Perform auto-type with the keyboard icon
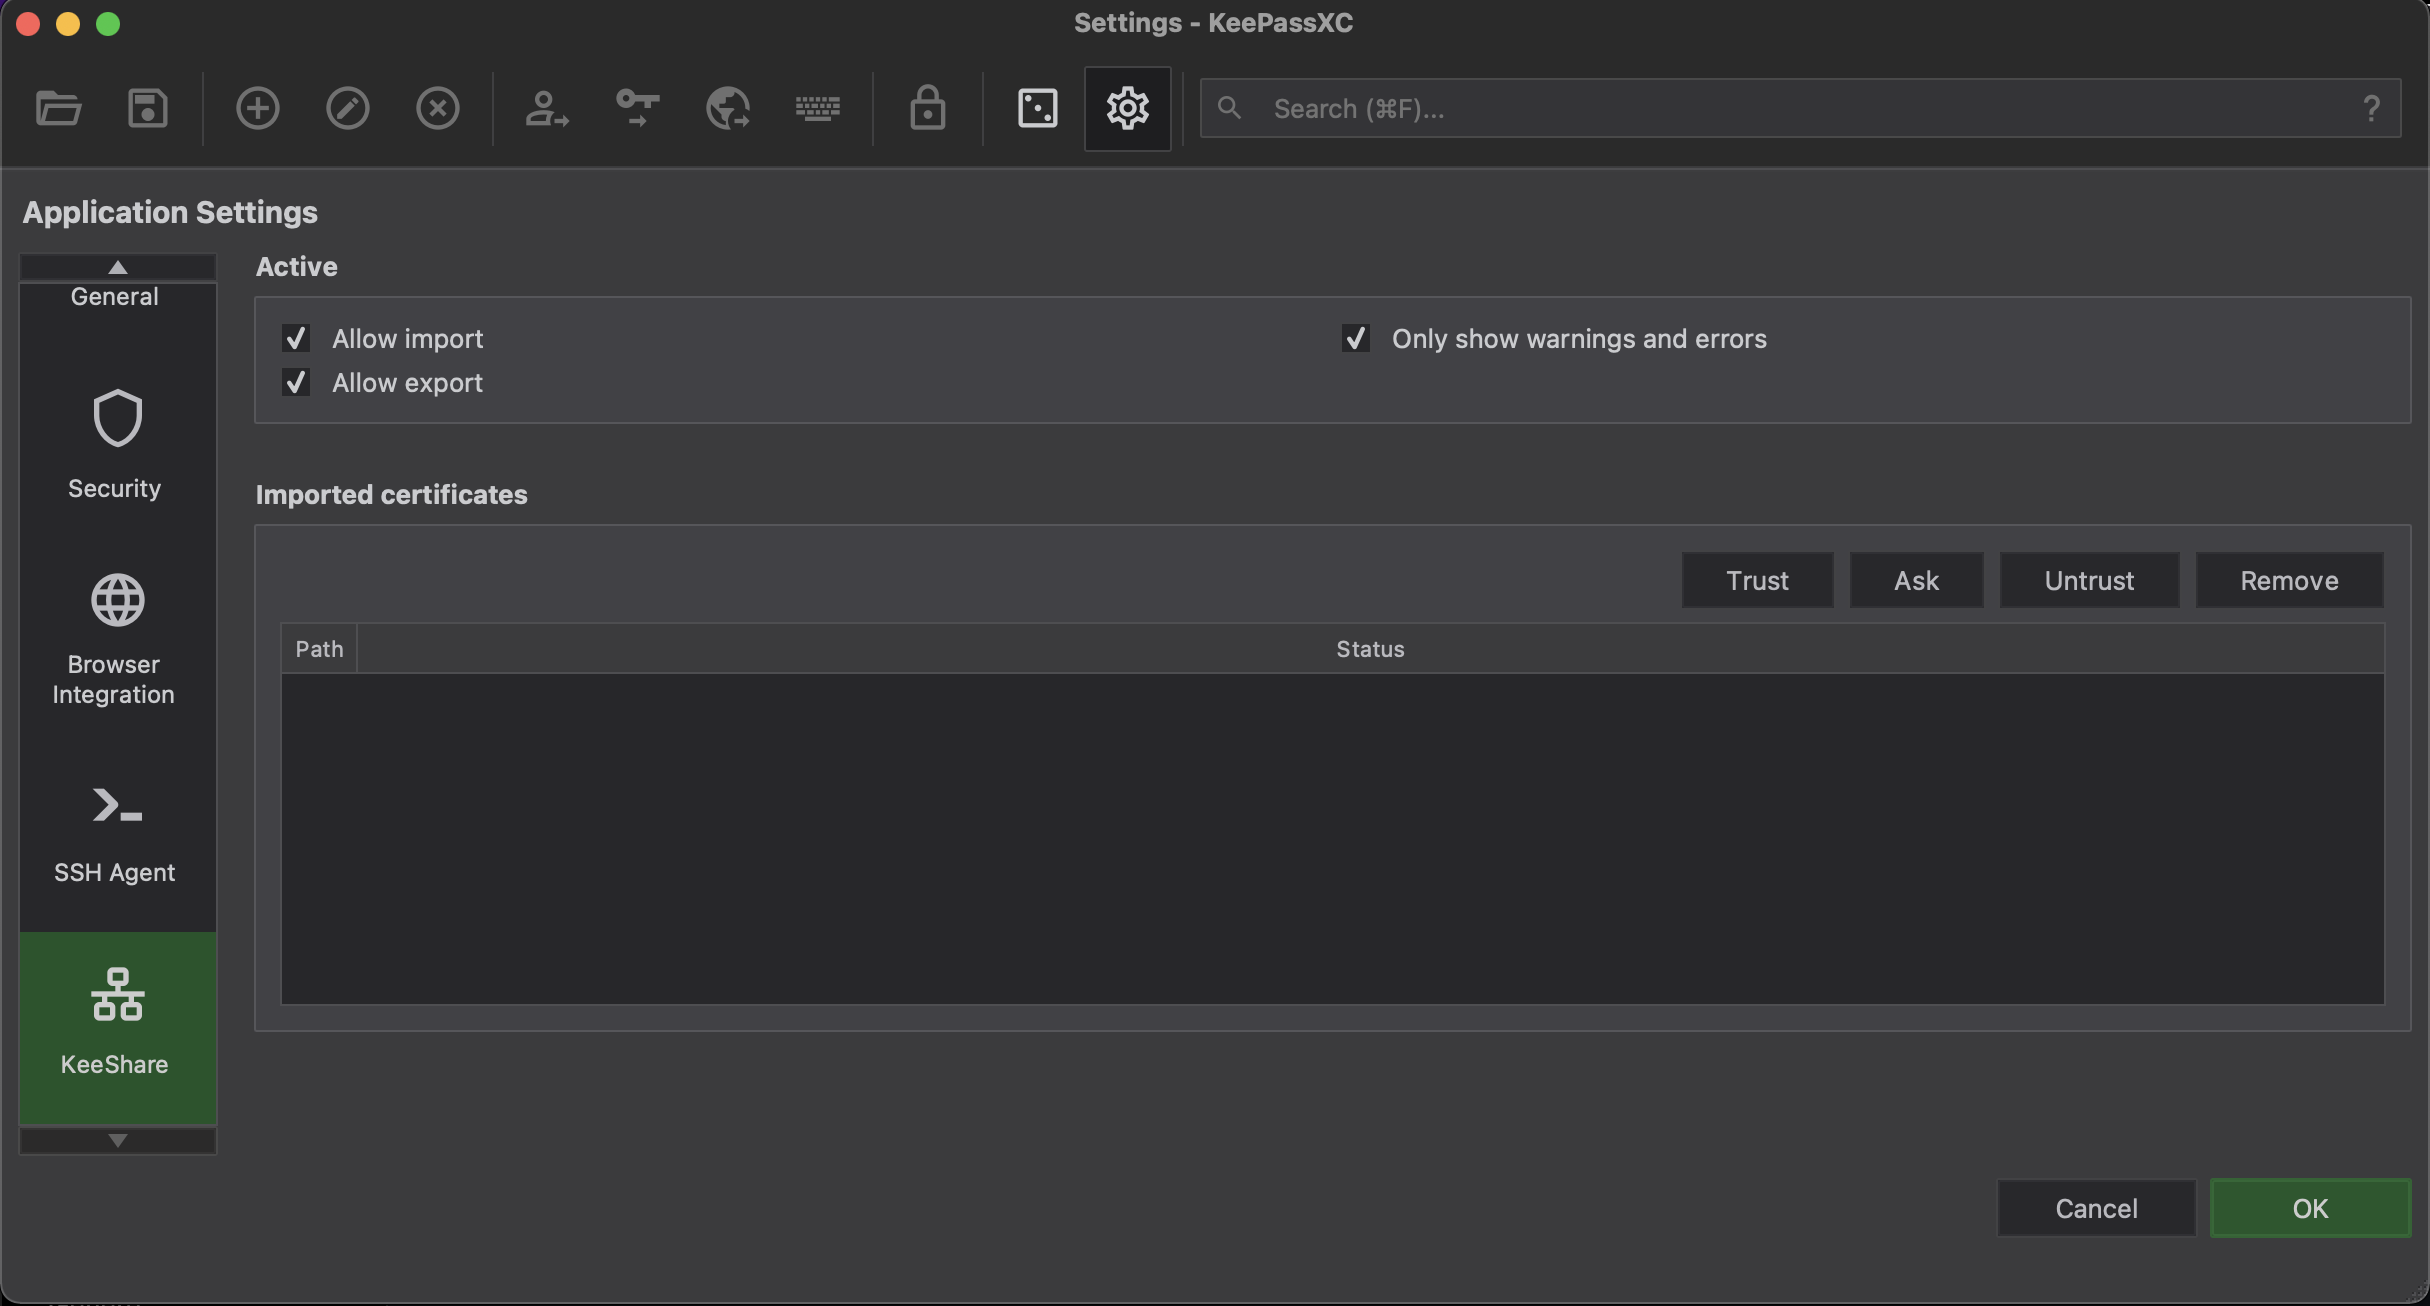The height and width of the screenshot is (1306, 2430). (x=817, y=108)
